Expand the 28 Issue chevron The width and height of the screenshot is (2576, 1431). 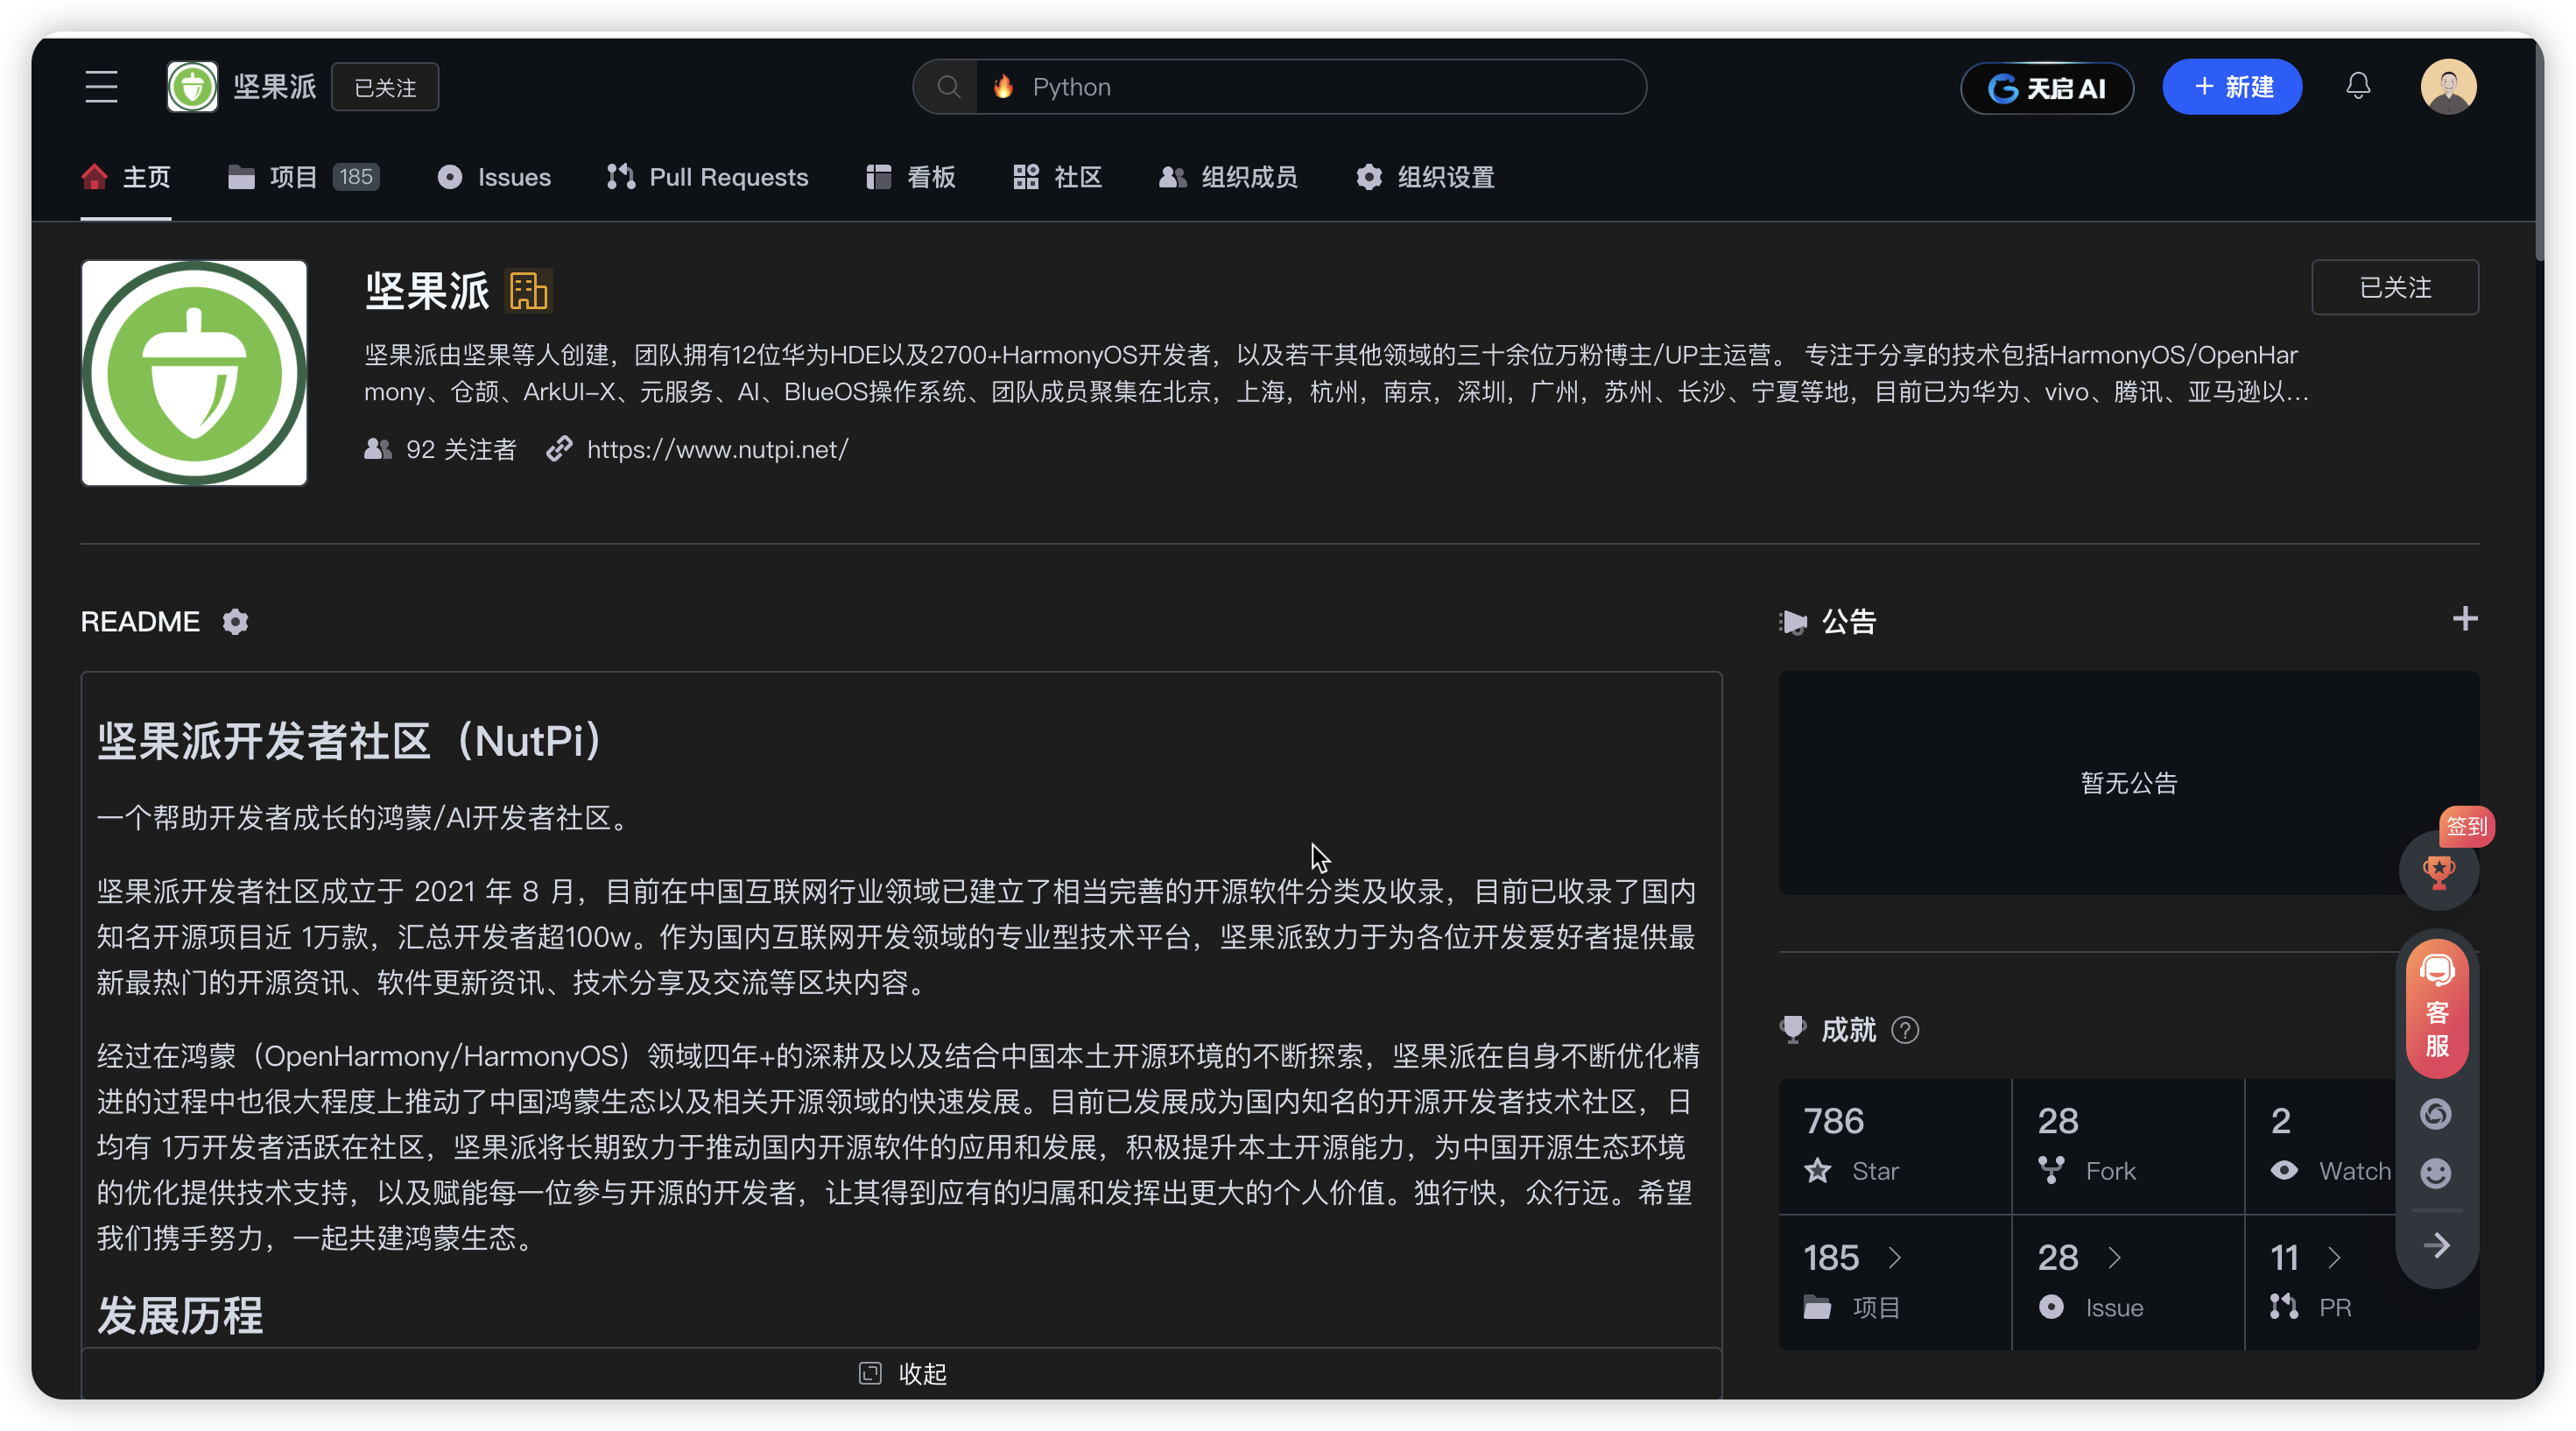[x=2114, y=1258]
